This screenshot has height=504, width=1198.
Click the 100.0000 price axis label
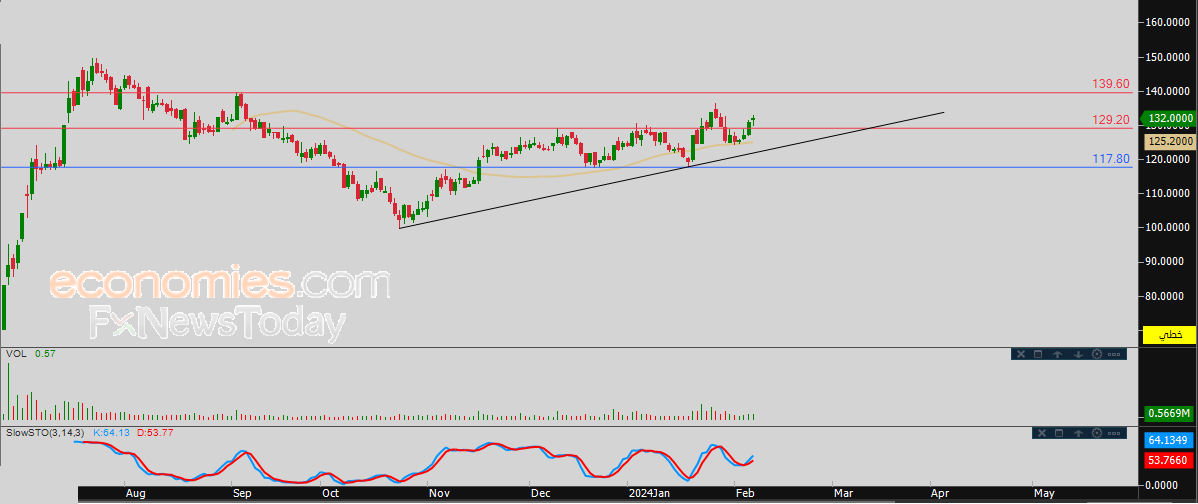pyautogui.click(x=1168, y=228)
